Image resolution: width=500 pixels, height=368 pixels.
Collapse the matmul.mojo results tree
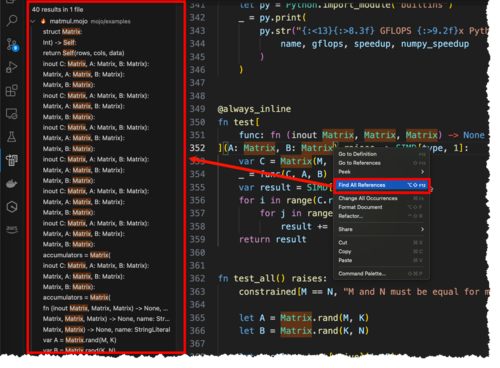tap(33, 21)
